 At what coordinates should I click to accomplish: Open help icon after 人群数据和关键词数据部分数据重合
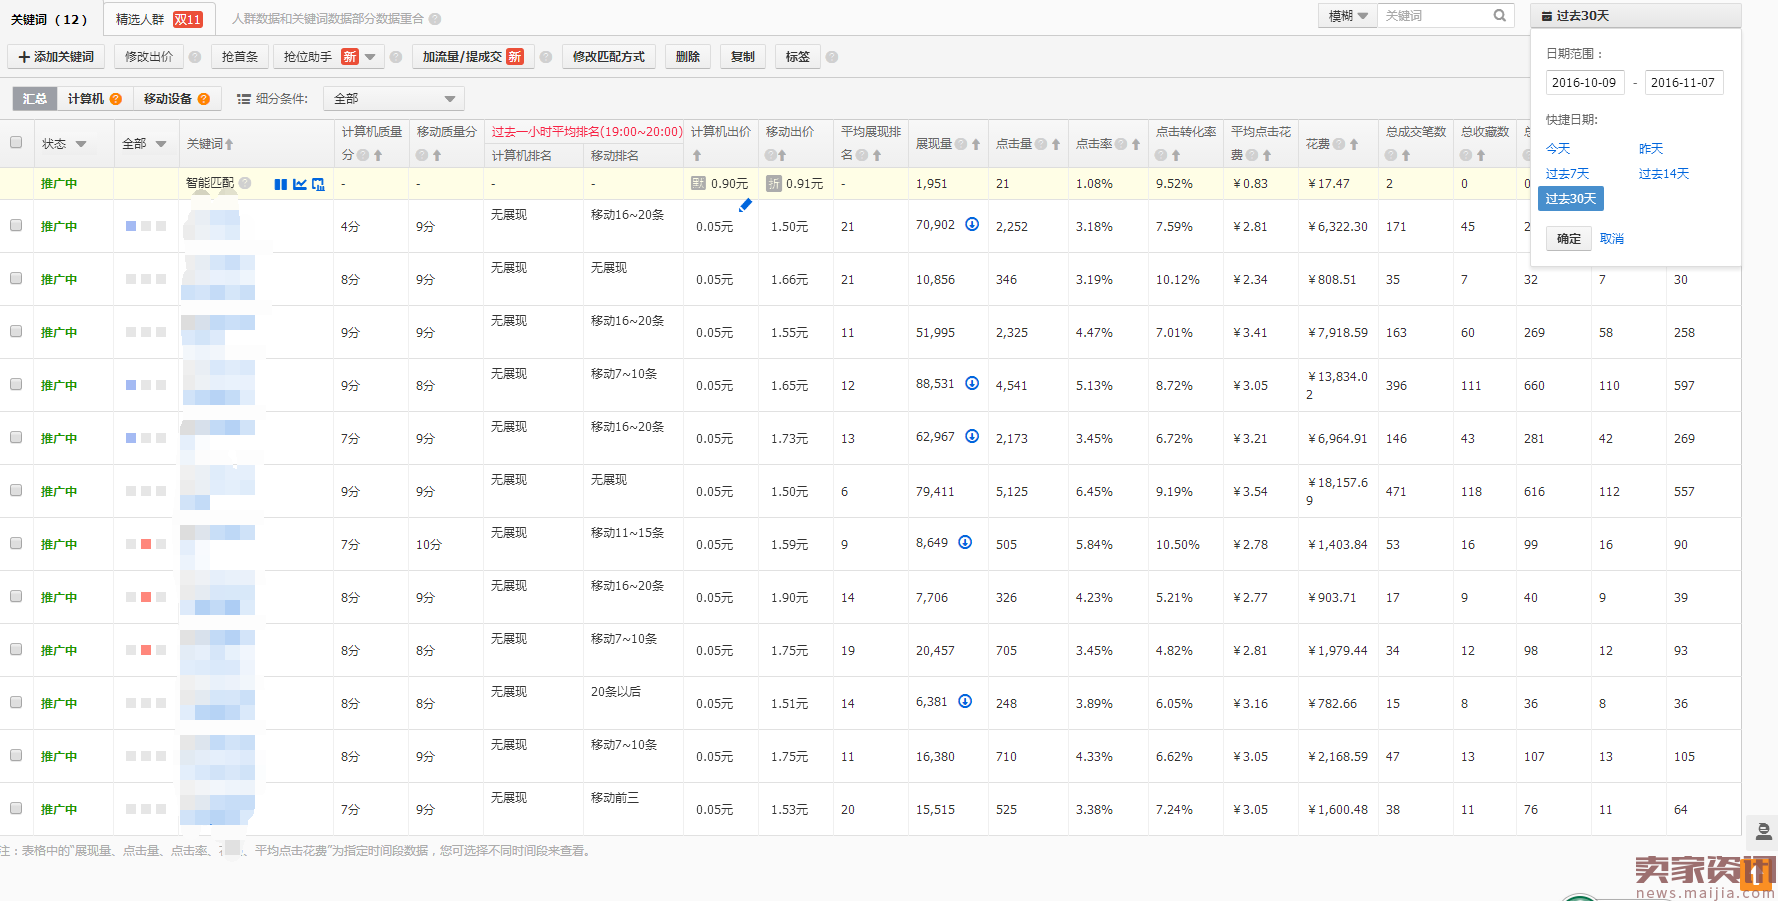(x=435, y=19)
